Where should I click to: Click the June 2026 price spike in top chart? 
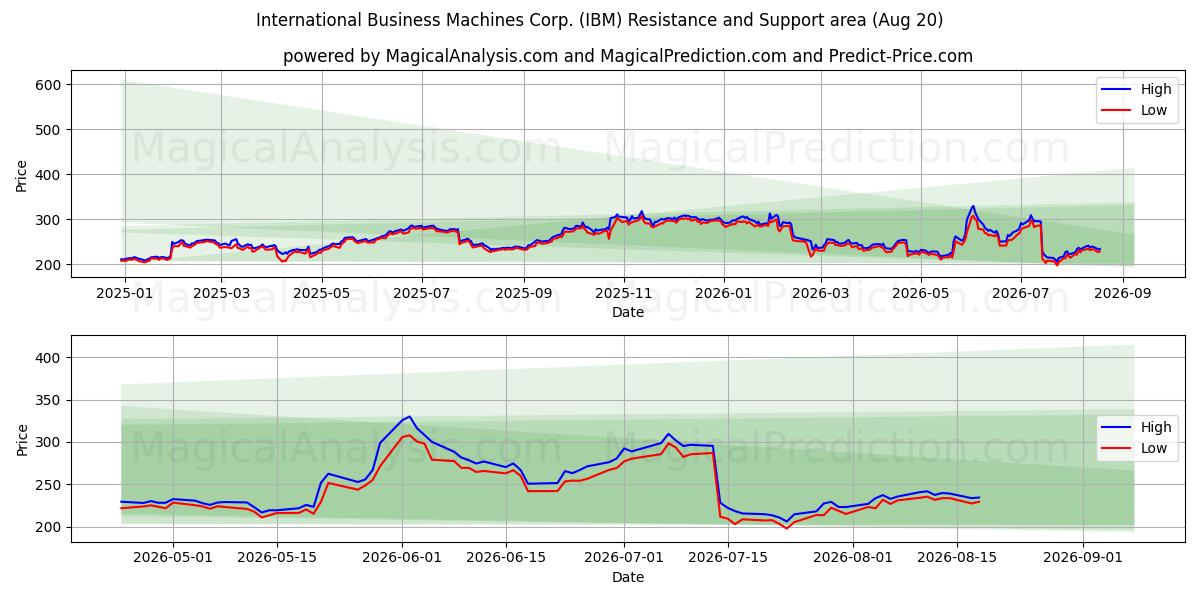point(972,207)
